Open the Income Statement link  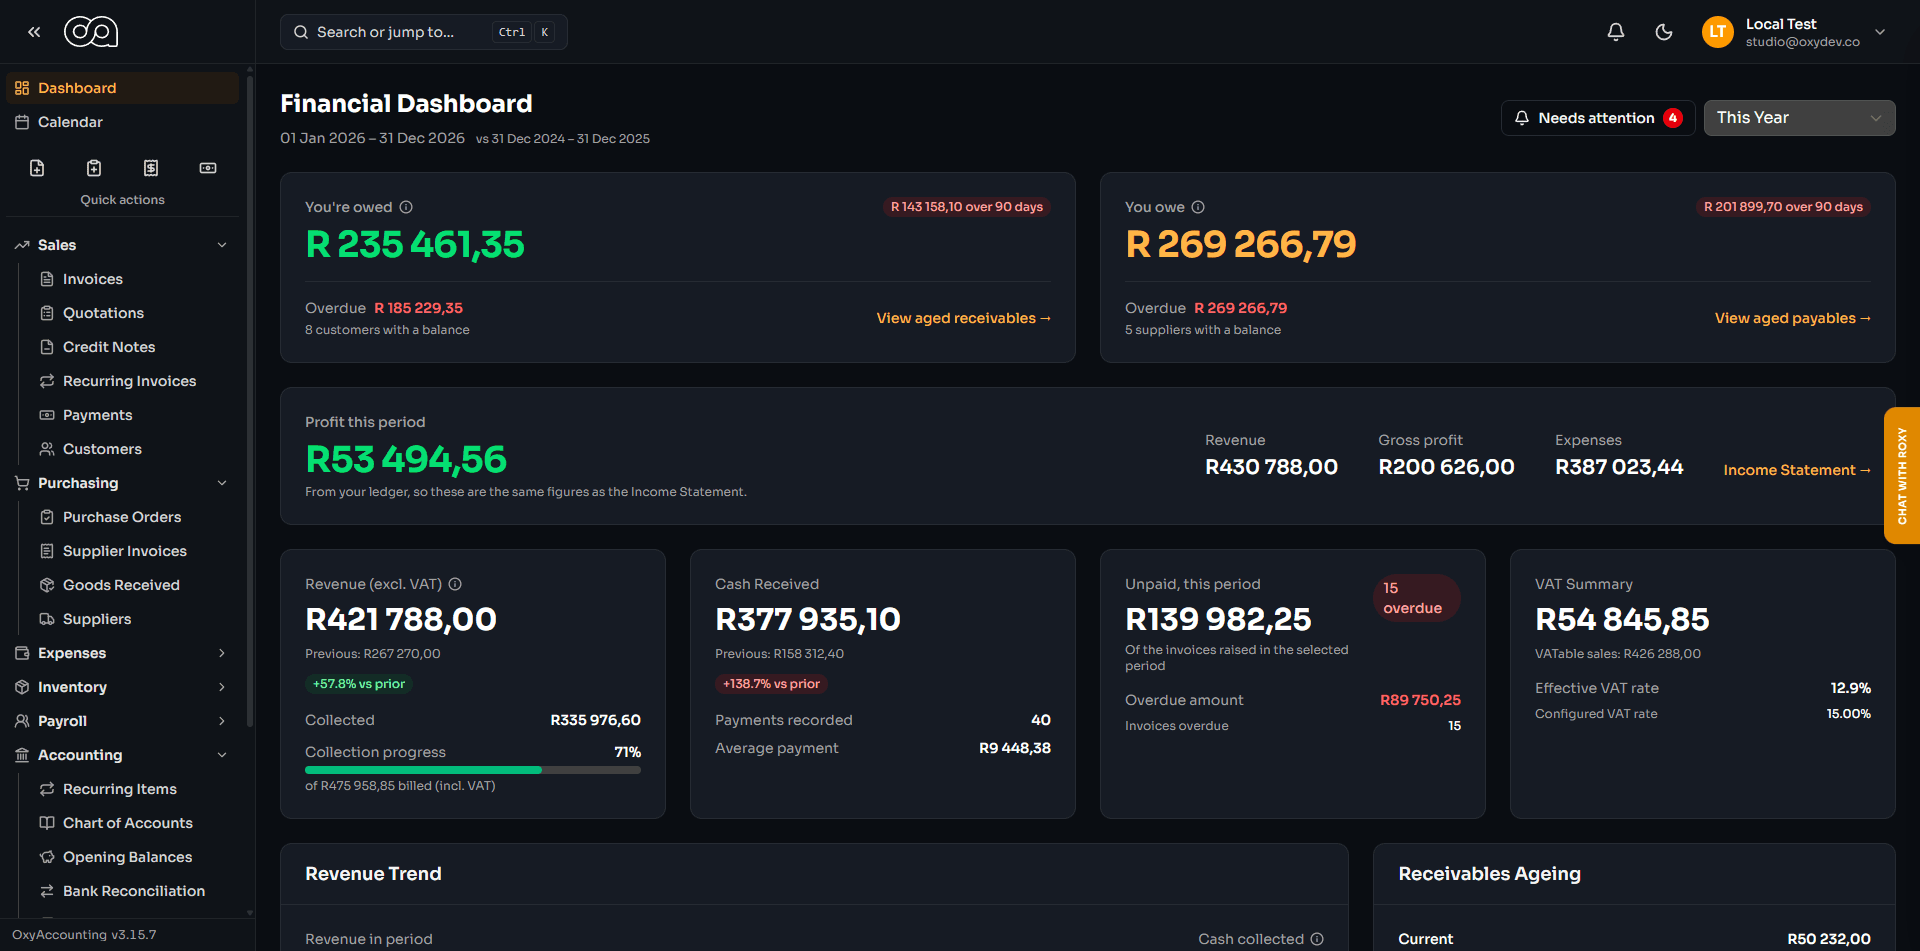[x=1797, y=470]
